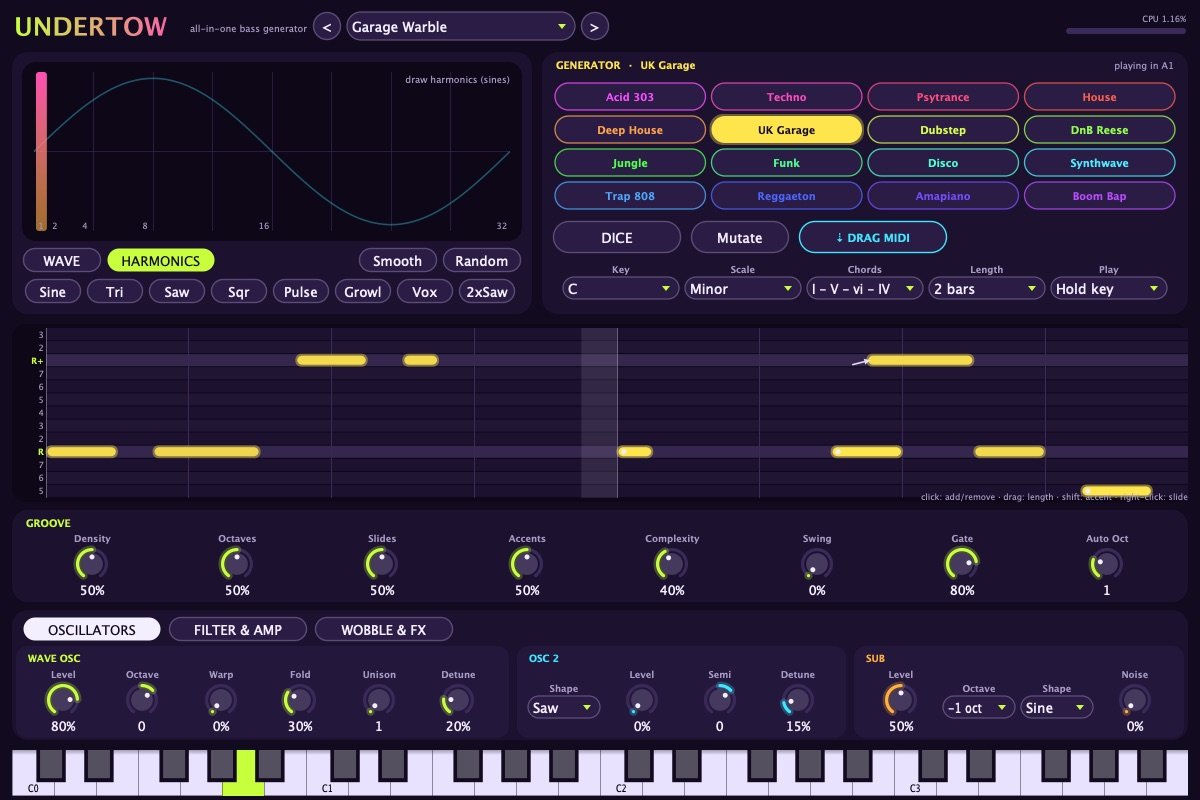Select the Saw wave shape
The height and width of the screenshot is (800, 1200).
pos(177,292)
